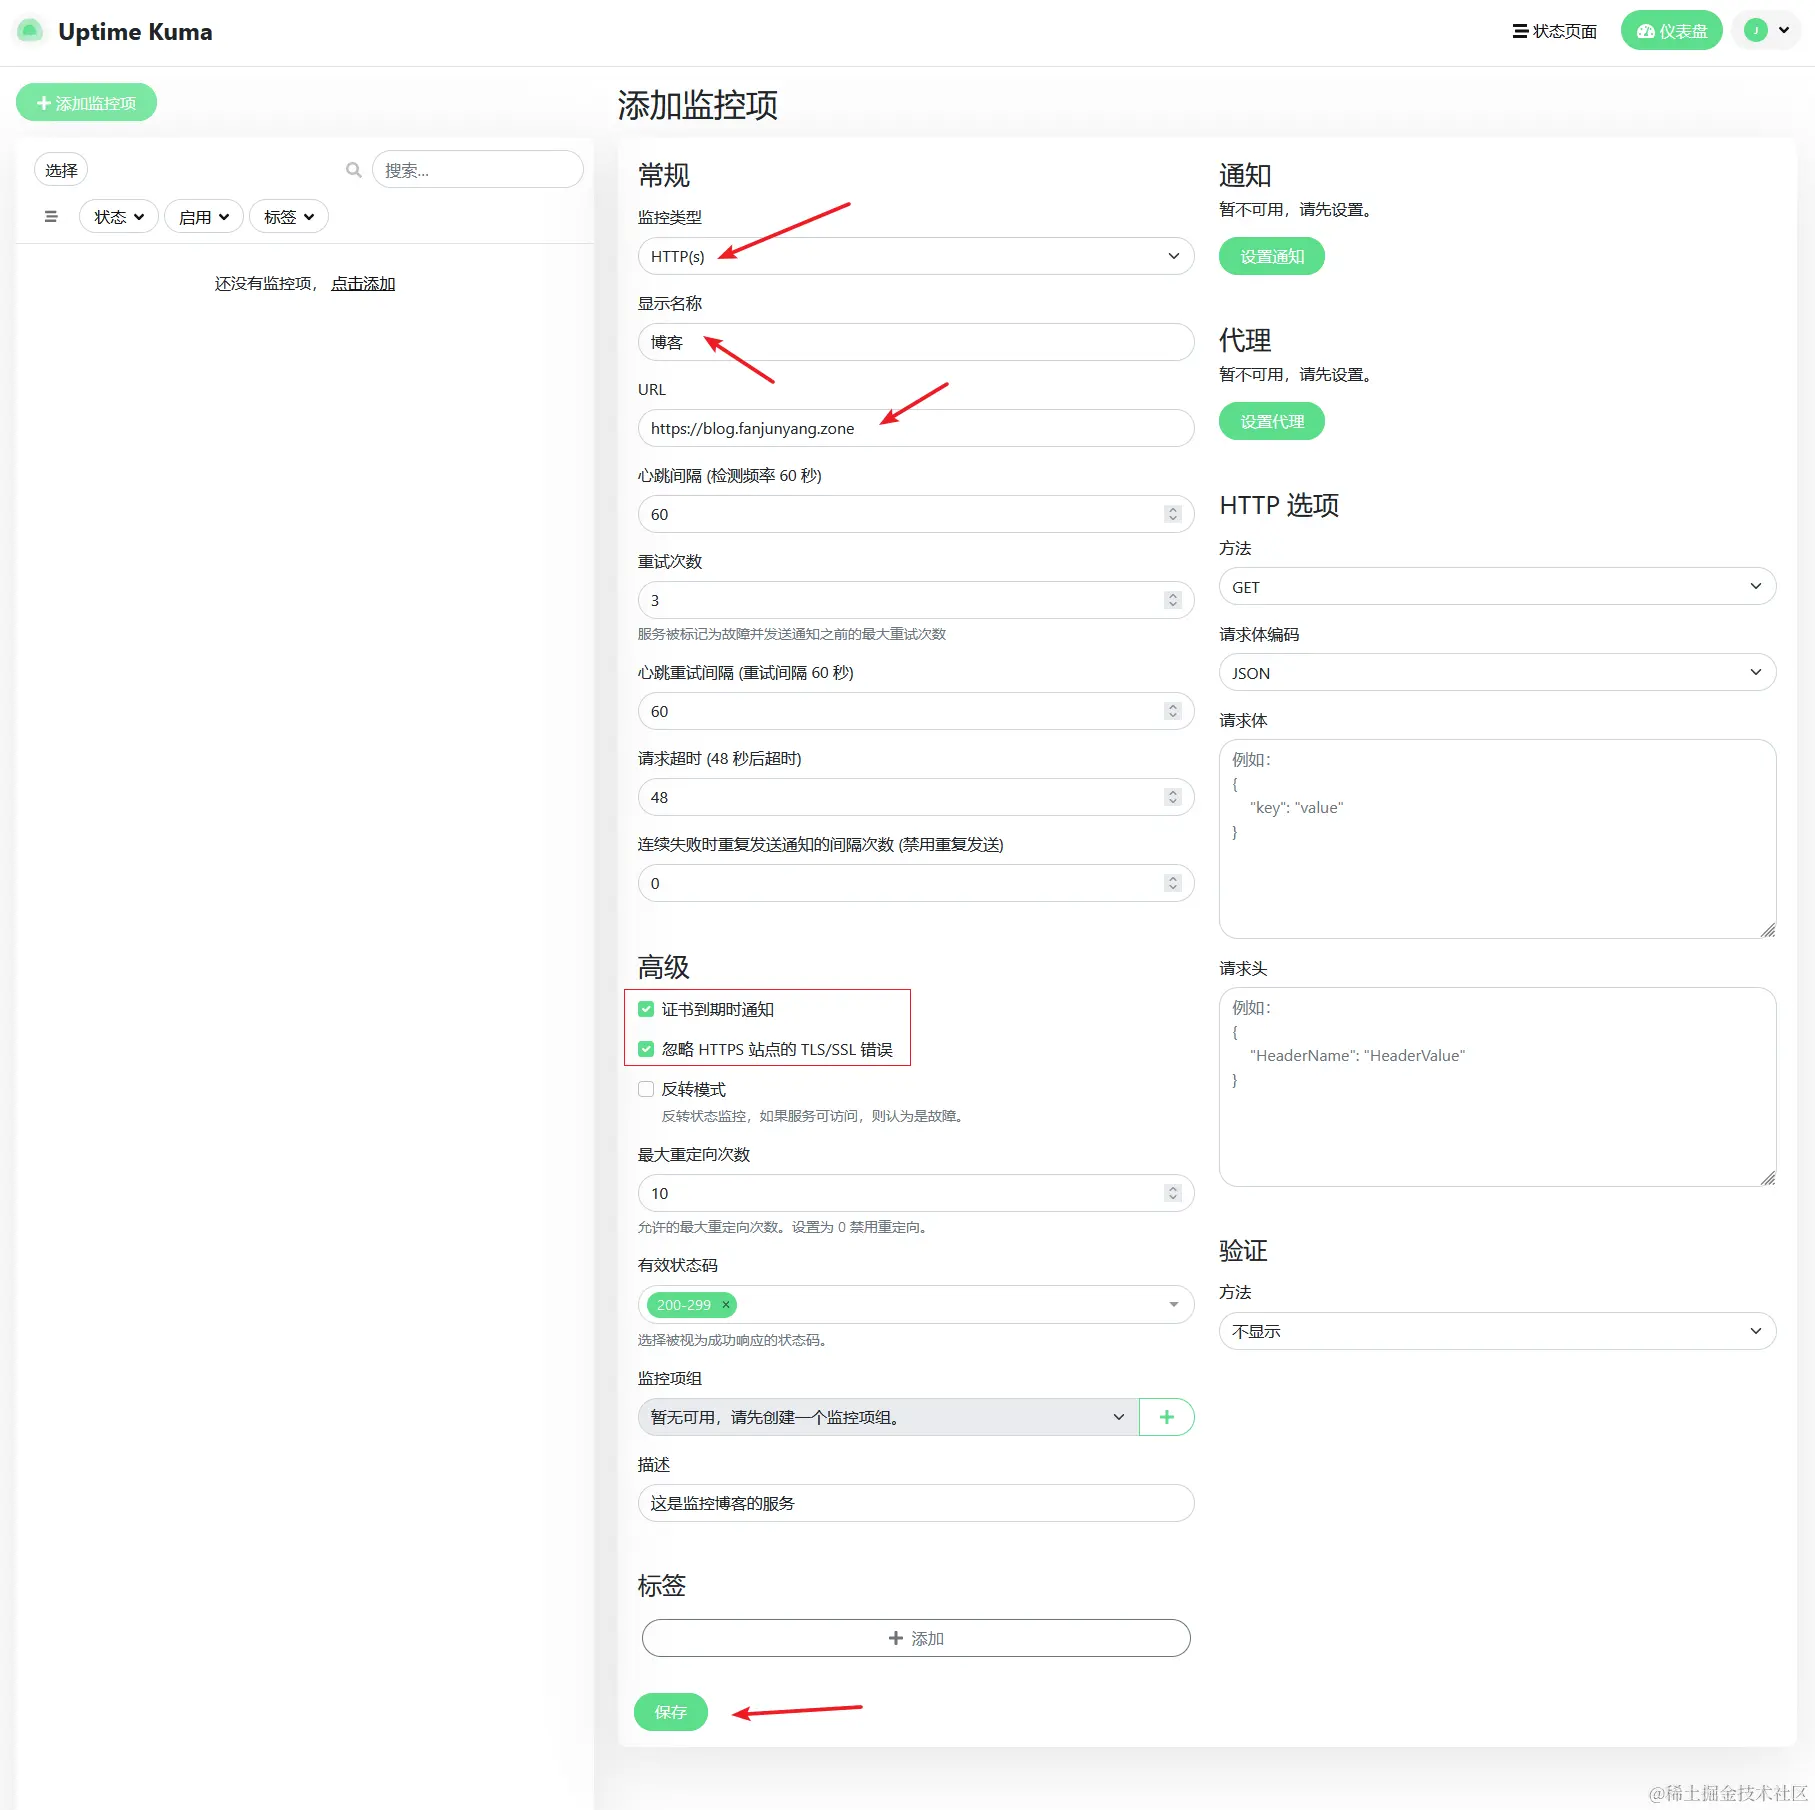Remove the 200-299 status code tag
This screenshot has height=1810, width=1815.
(726, 1305)
